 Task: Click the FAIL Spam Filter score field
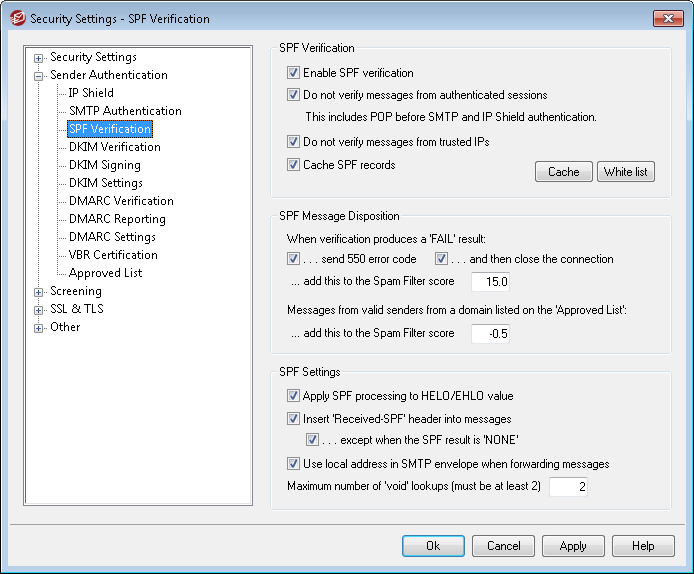tap(490, 282)
